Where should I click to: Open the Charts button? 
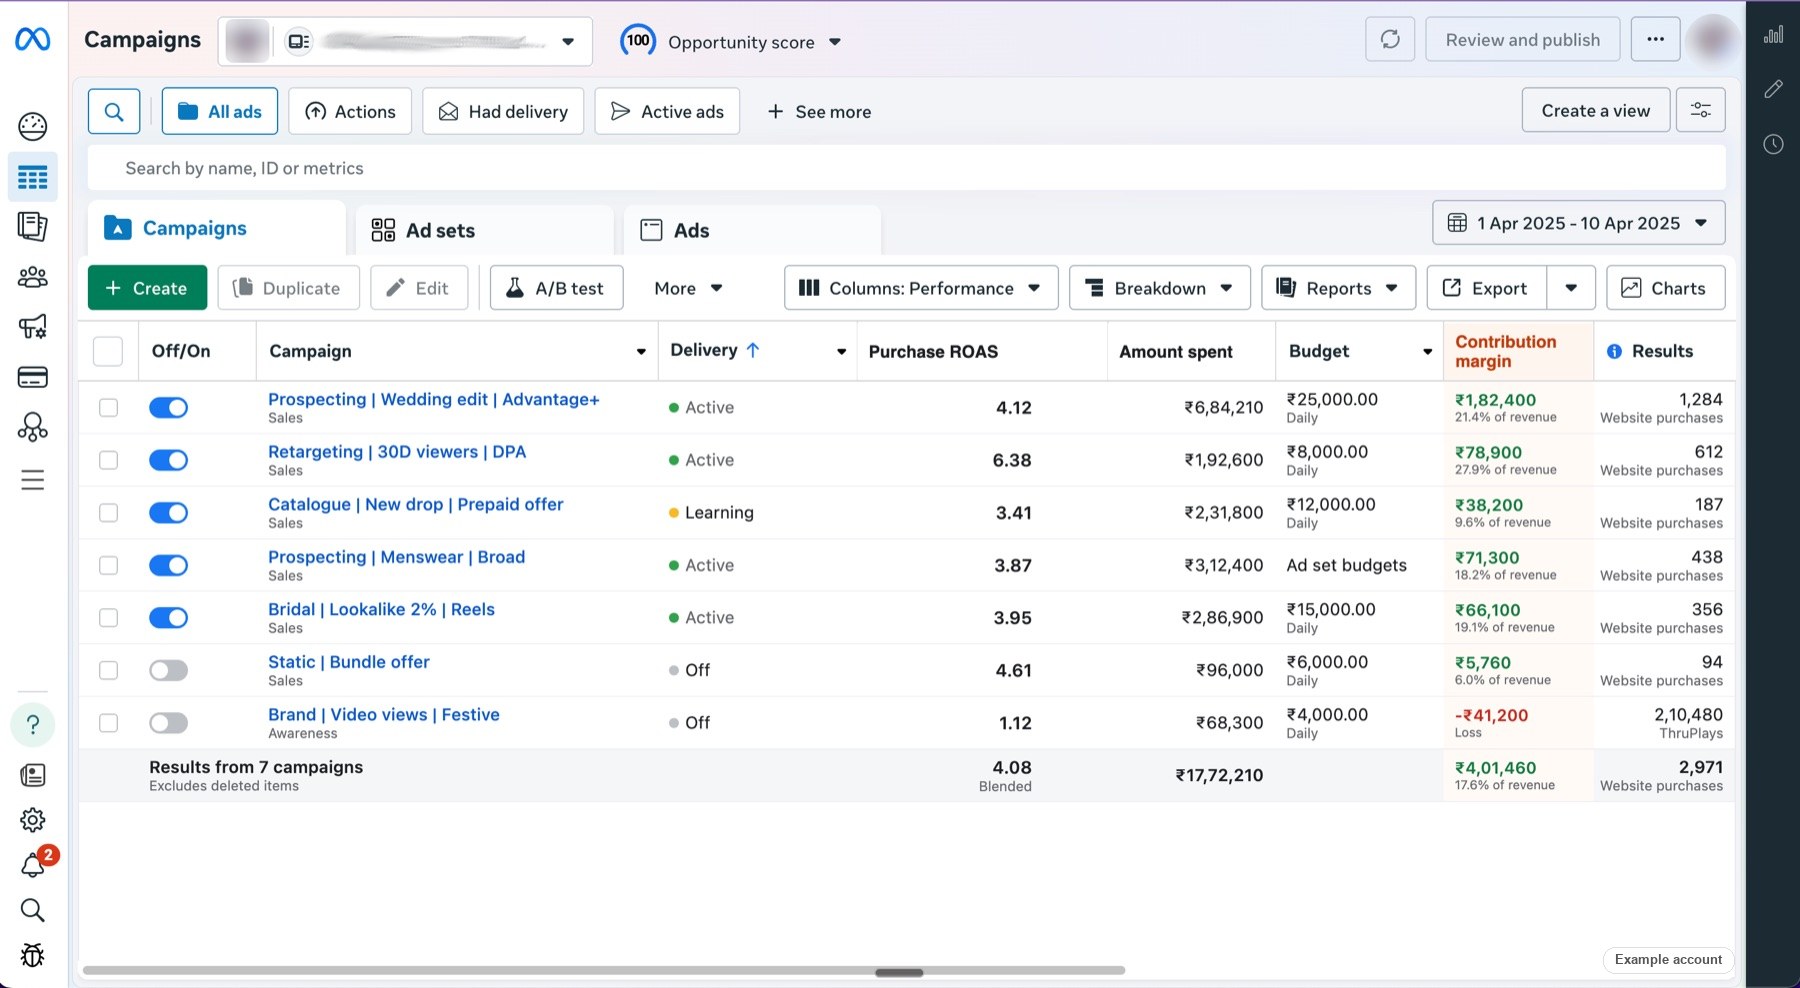tap(1665, 288)
